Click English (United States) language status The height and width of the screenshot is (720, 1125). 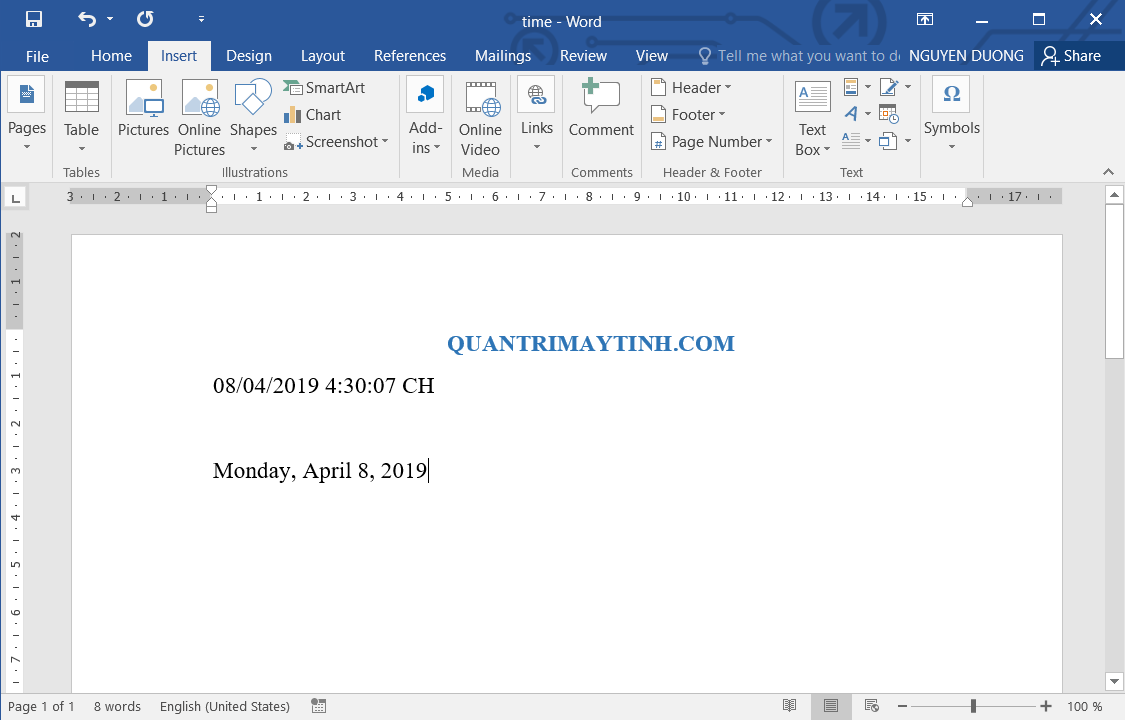(225, 706)
